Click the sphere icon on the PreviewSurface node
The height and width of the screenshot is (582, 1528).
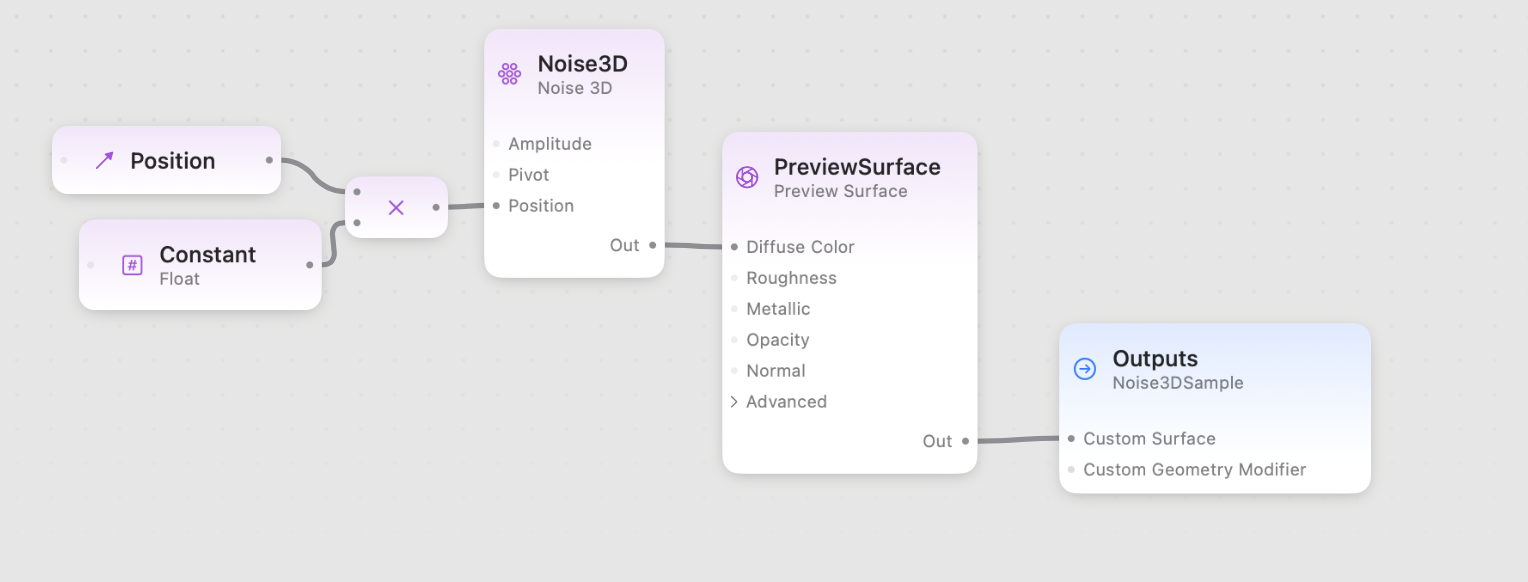pyautogui.click(x=746, y=177)
